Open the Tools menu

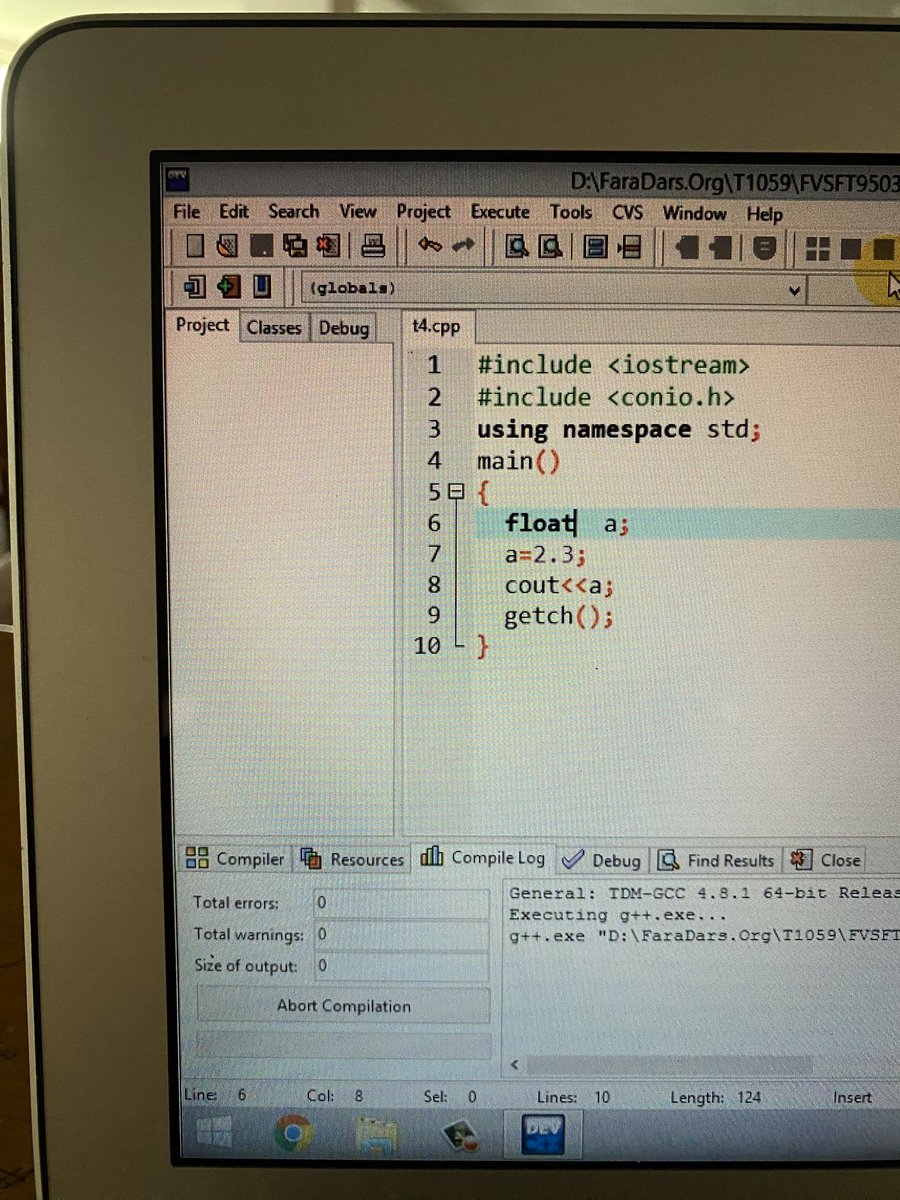click(571, 213)
